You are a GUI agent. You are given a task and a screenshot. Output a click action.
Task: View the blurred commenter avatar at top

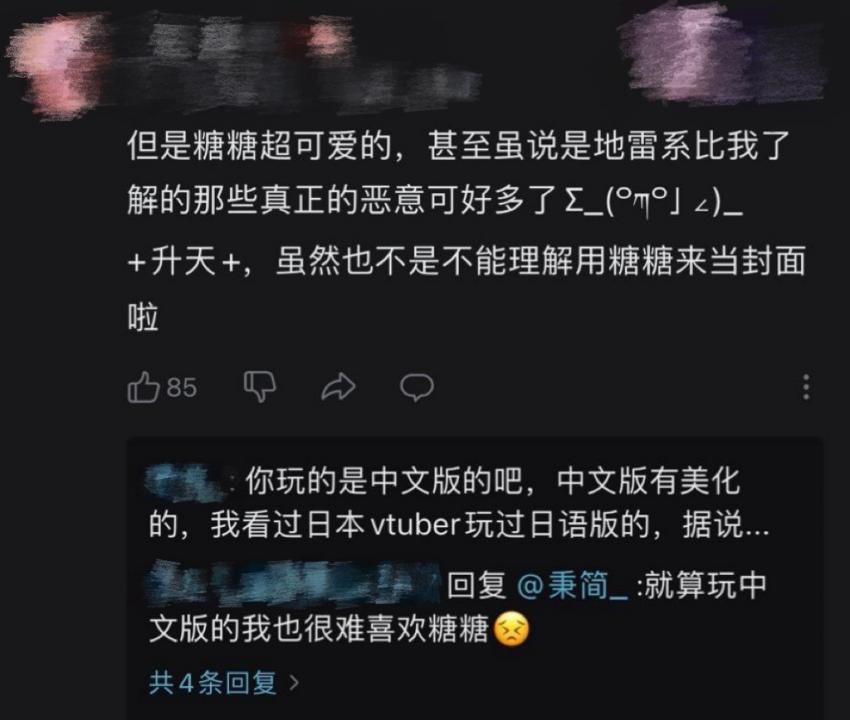pos(57,65)
